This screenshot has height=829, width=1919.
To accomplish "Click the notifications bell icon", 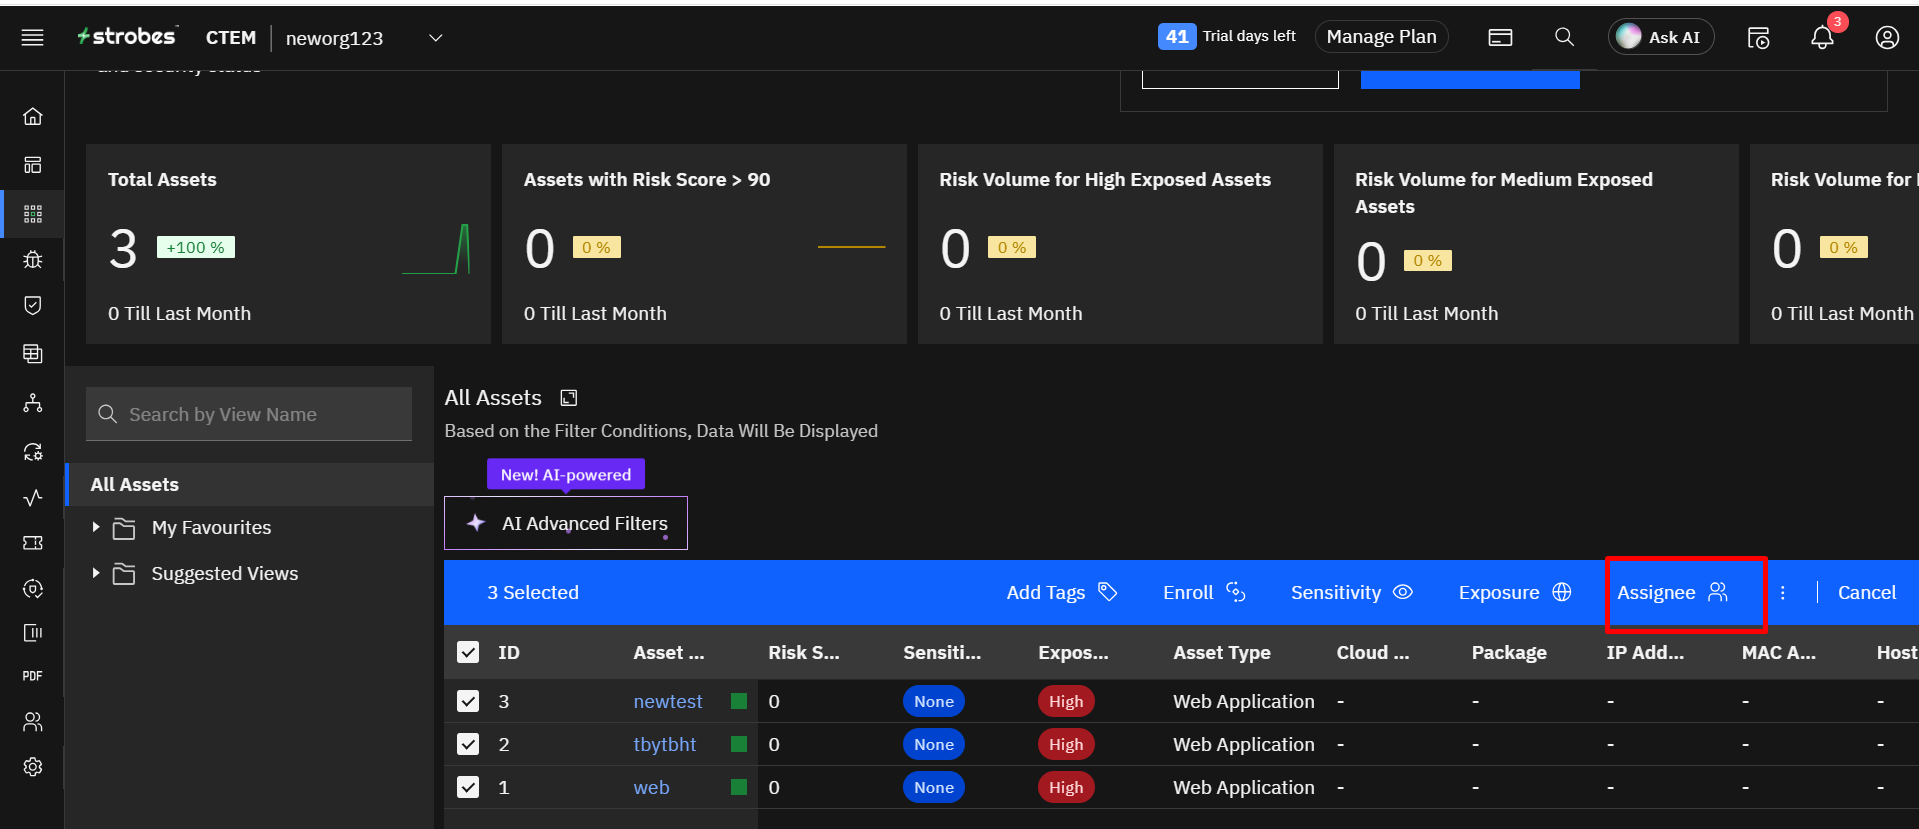I will coord(1821,38).
